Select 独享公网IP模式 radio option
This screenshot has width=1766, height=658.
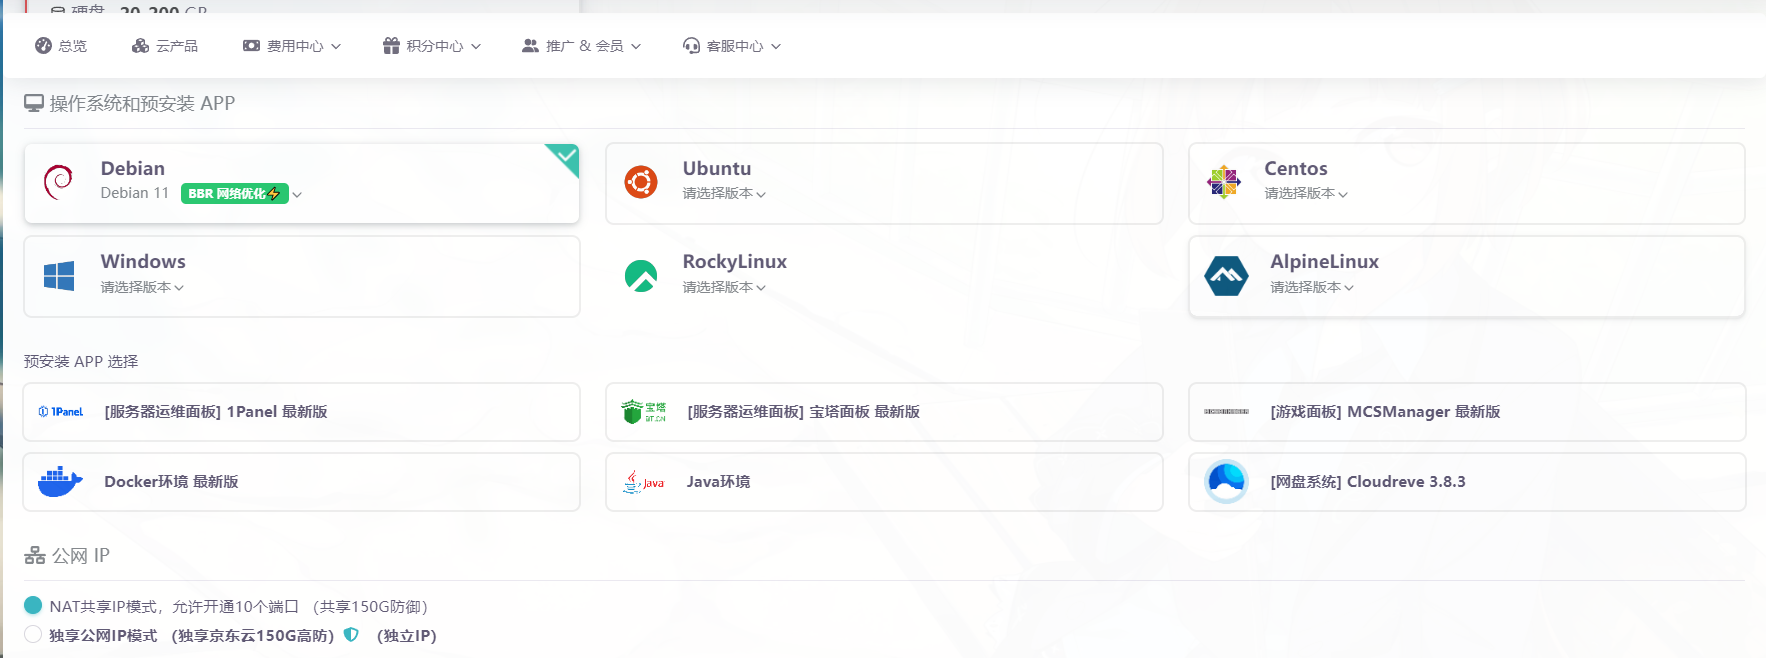[33, 635]
